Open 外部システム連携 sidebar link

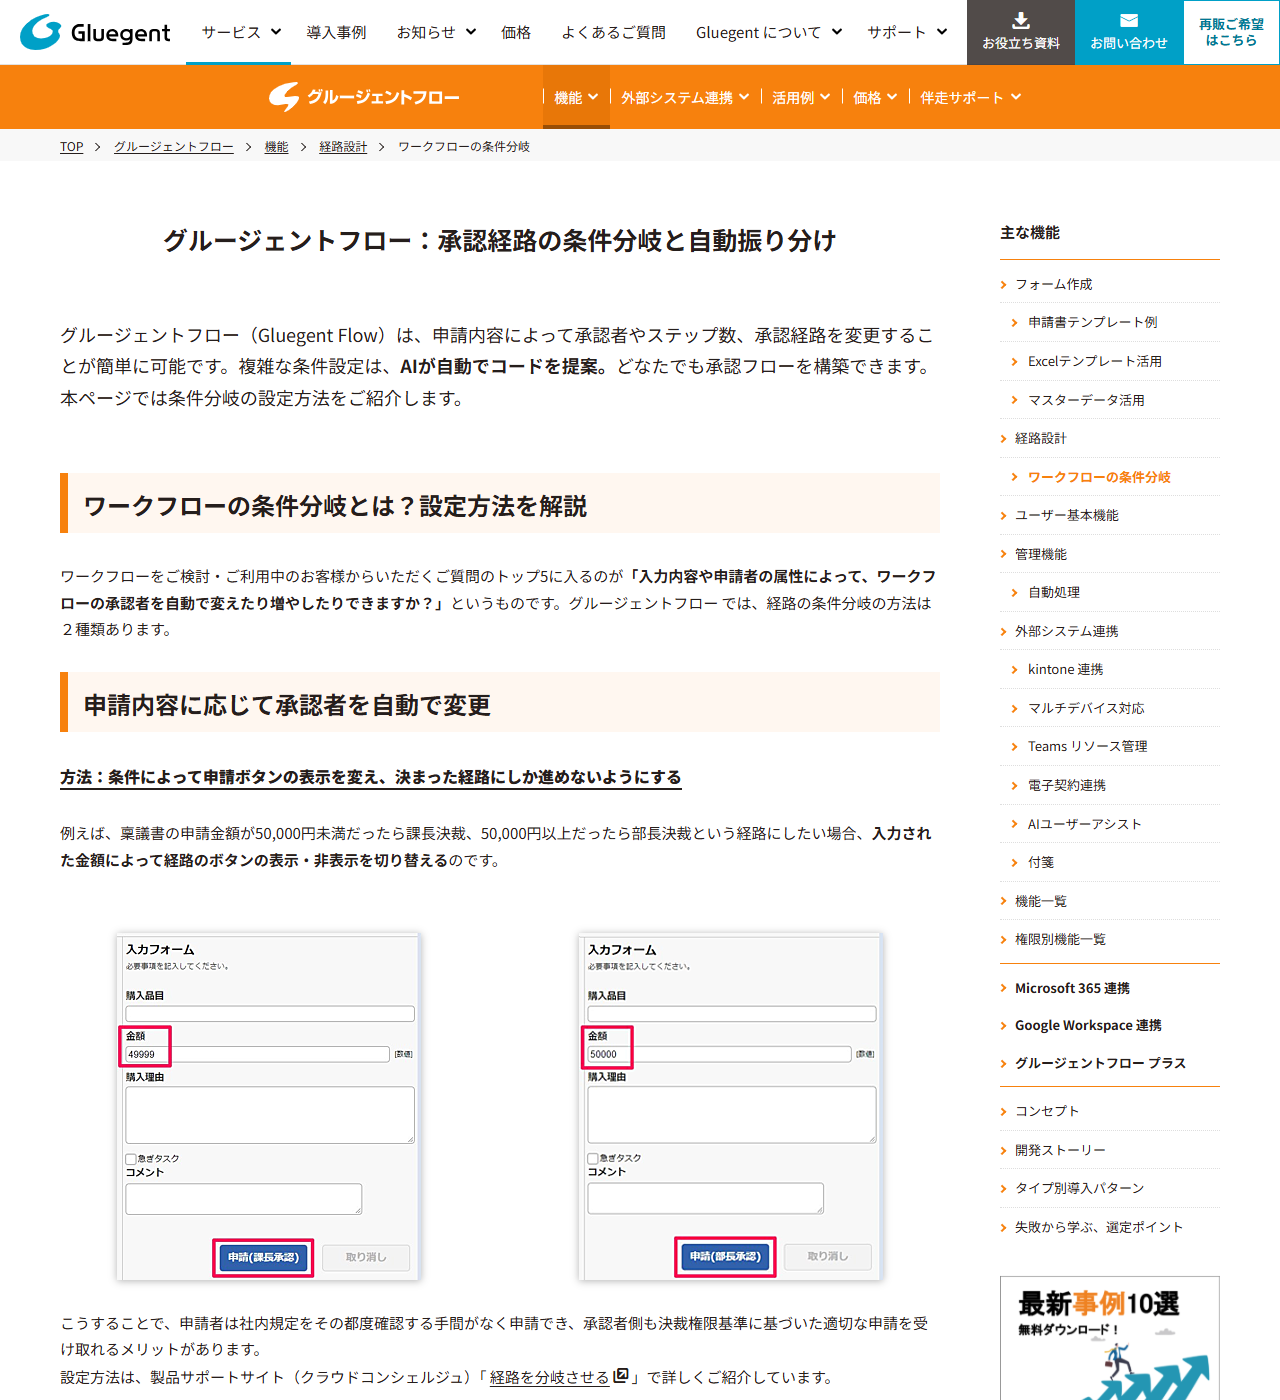point(1066,631)
